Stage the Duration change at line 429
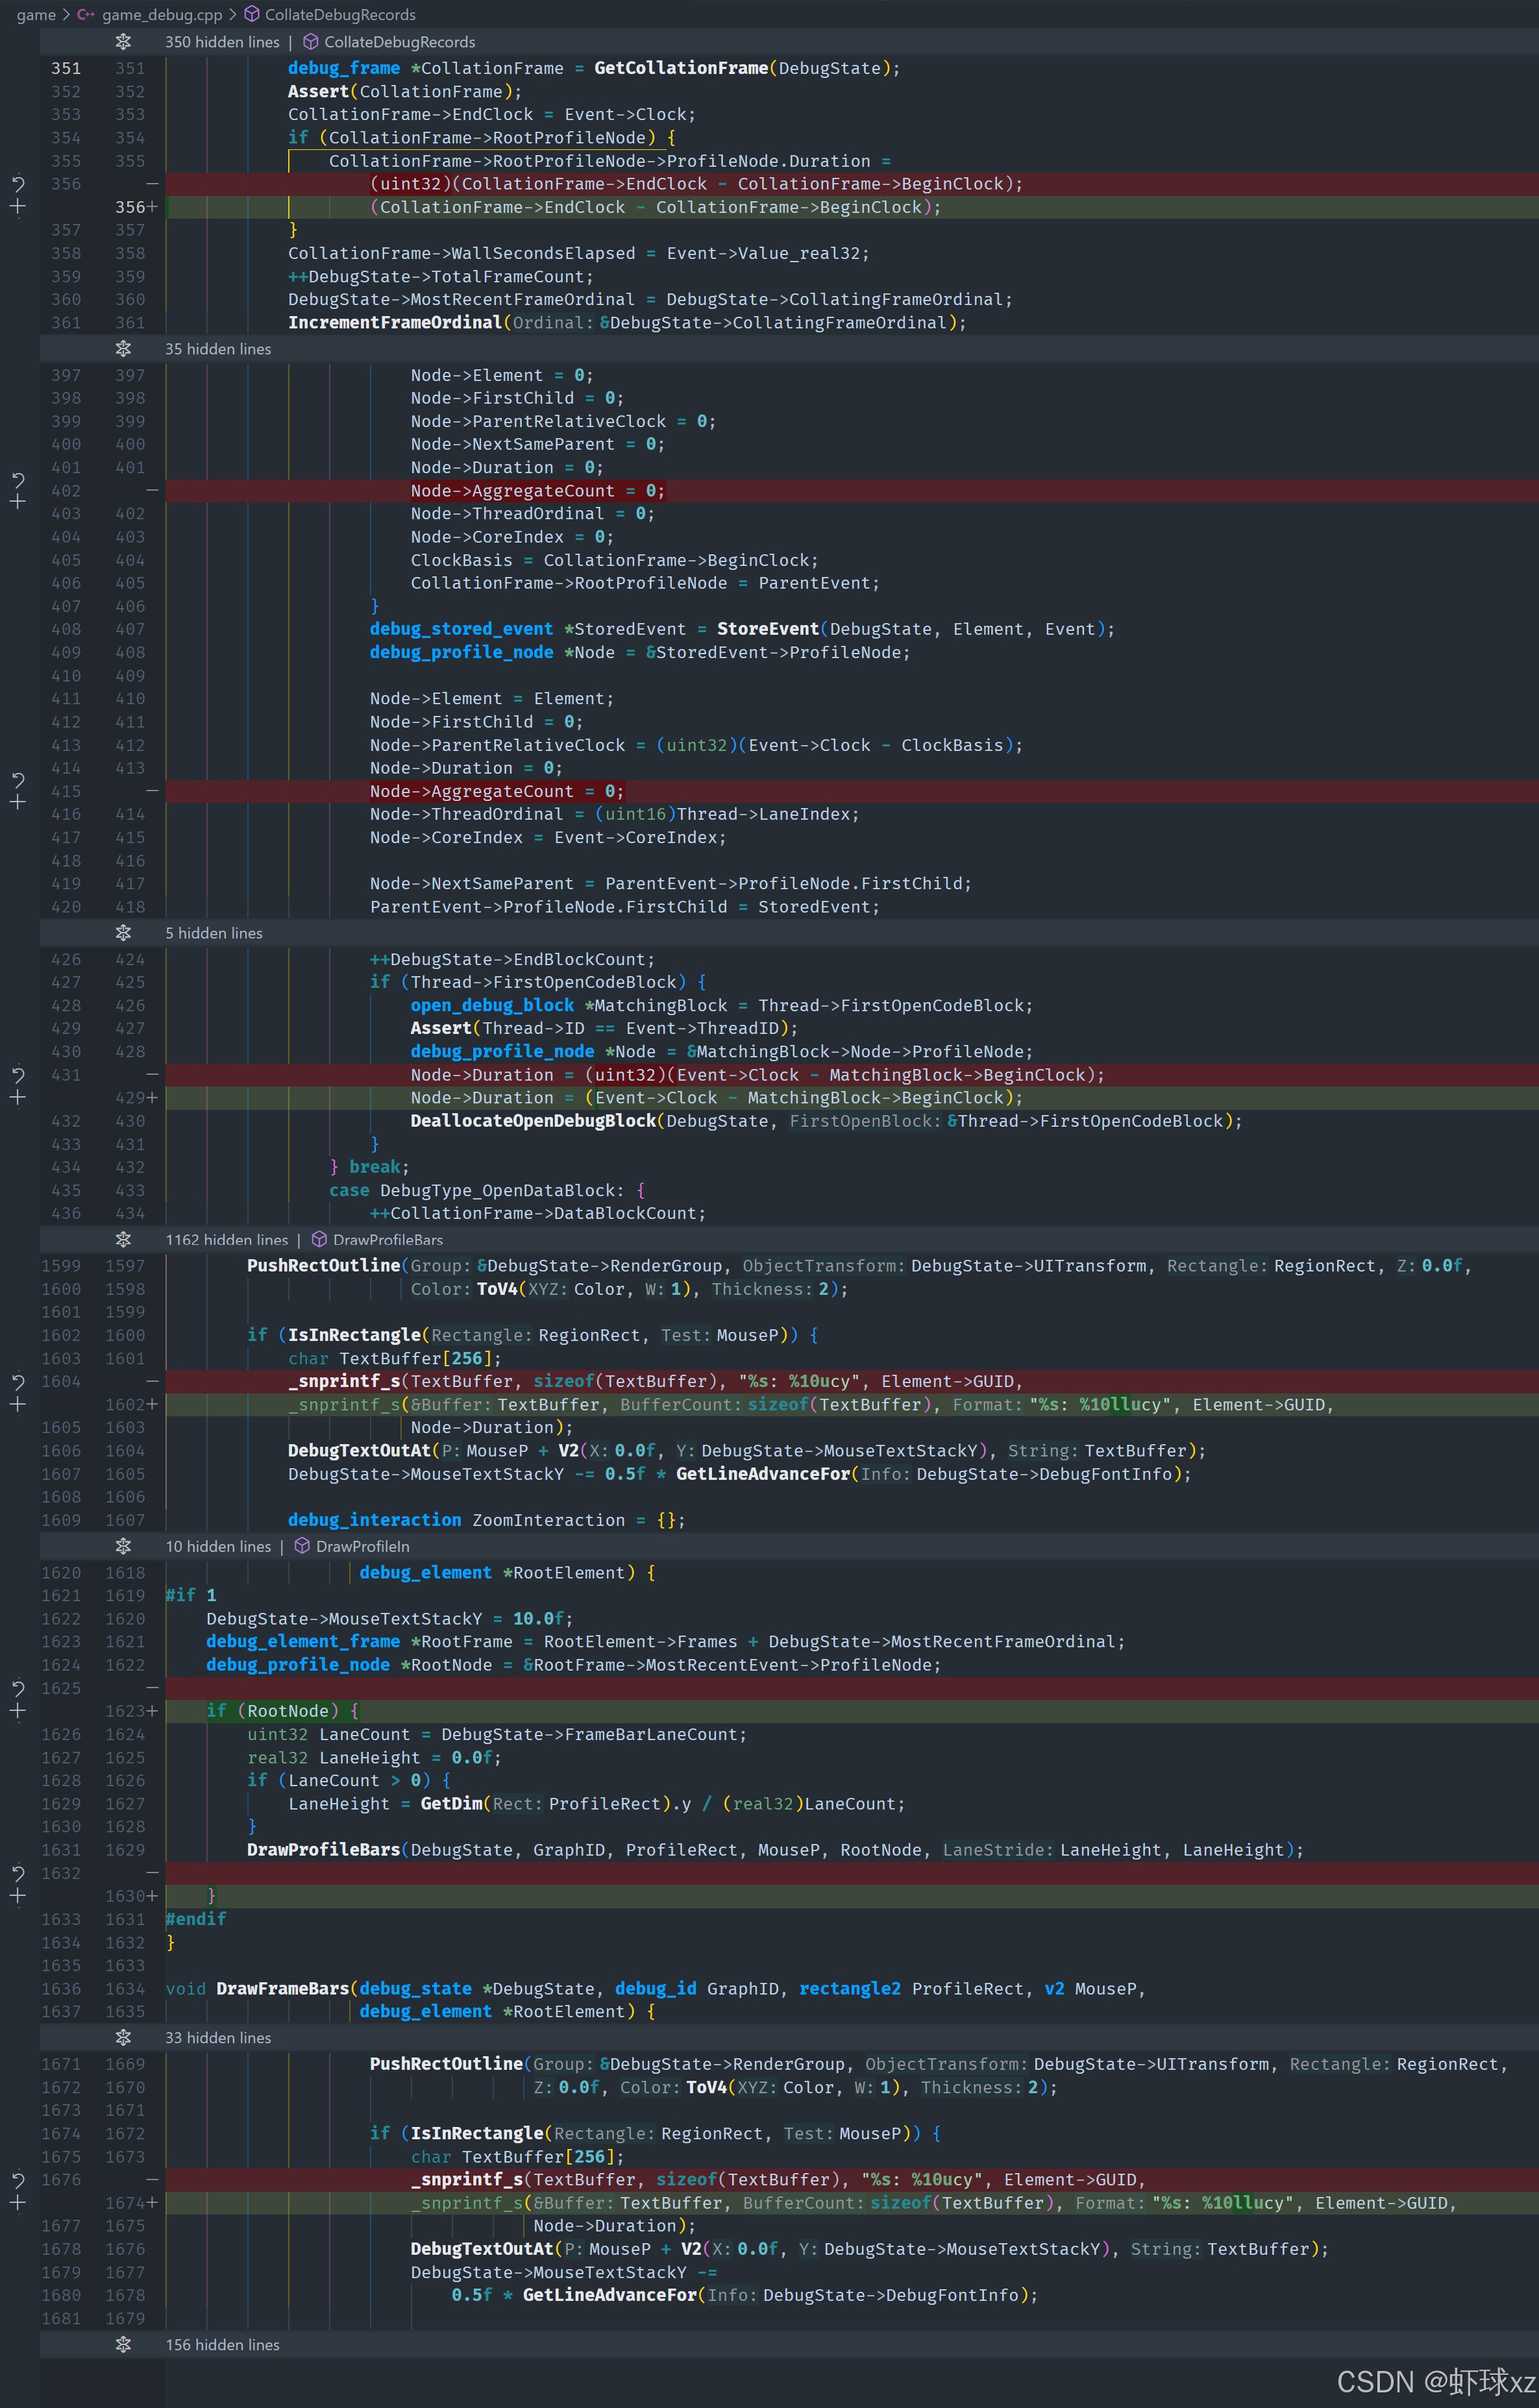This screenshot has width=1539, height=2408. (x=17, y=1098)
